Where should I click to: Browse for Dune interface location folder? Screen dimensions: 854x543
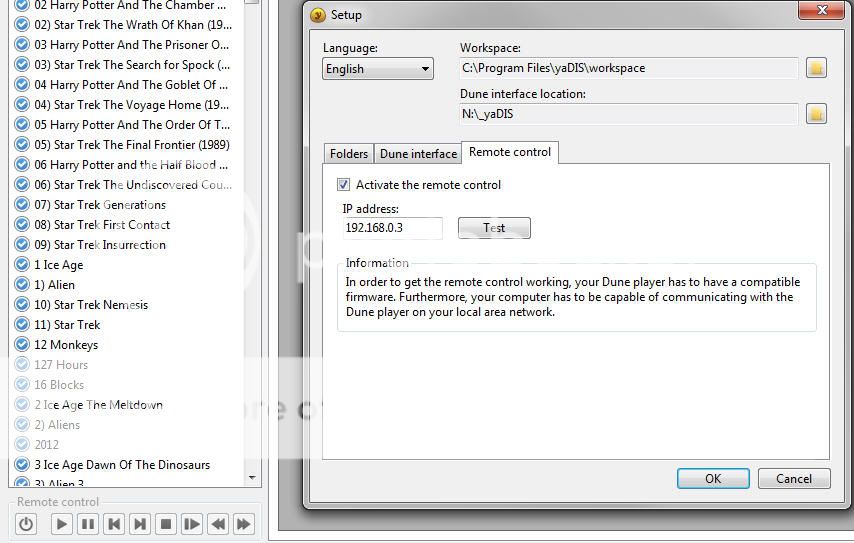816,114
